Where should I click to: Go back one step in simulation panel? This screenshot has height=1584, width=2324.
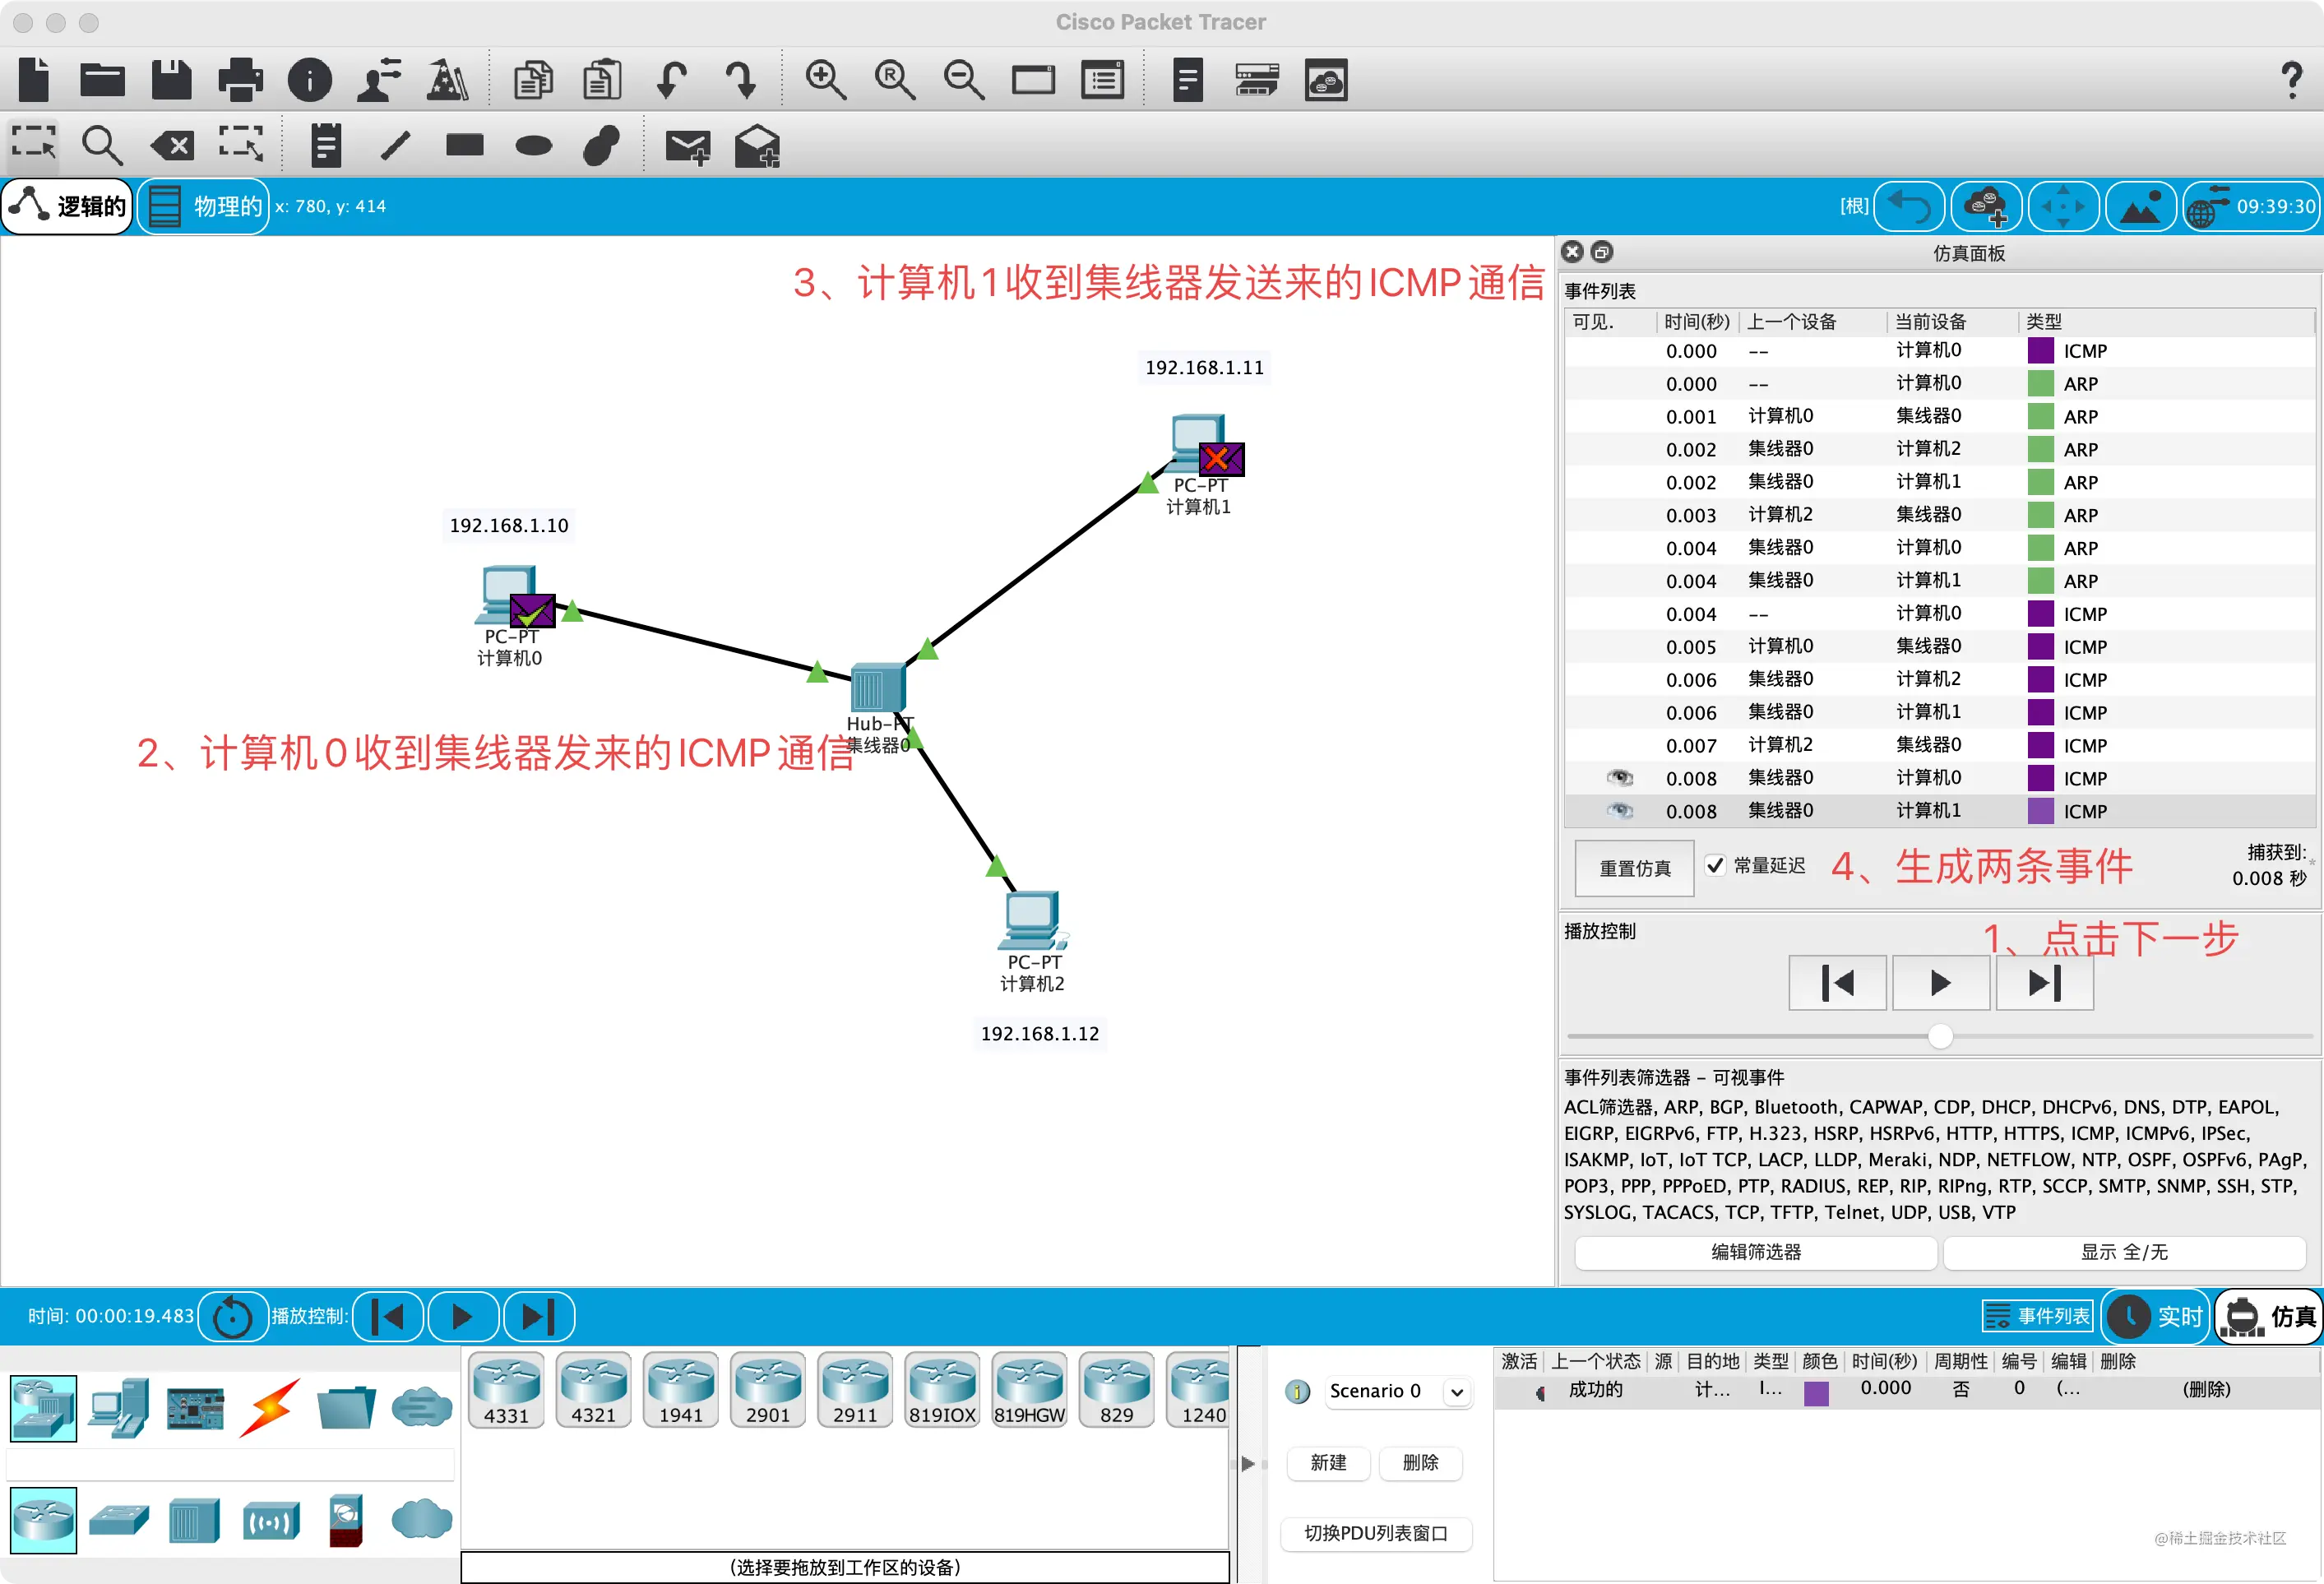coord(1837,983)
